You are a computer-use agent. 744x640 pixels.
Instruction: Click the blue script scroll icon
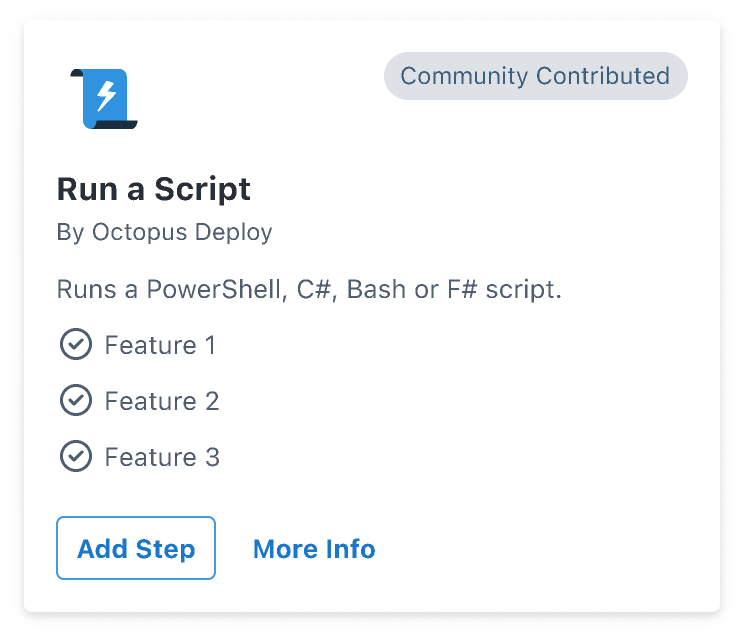point(107,98)
